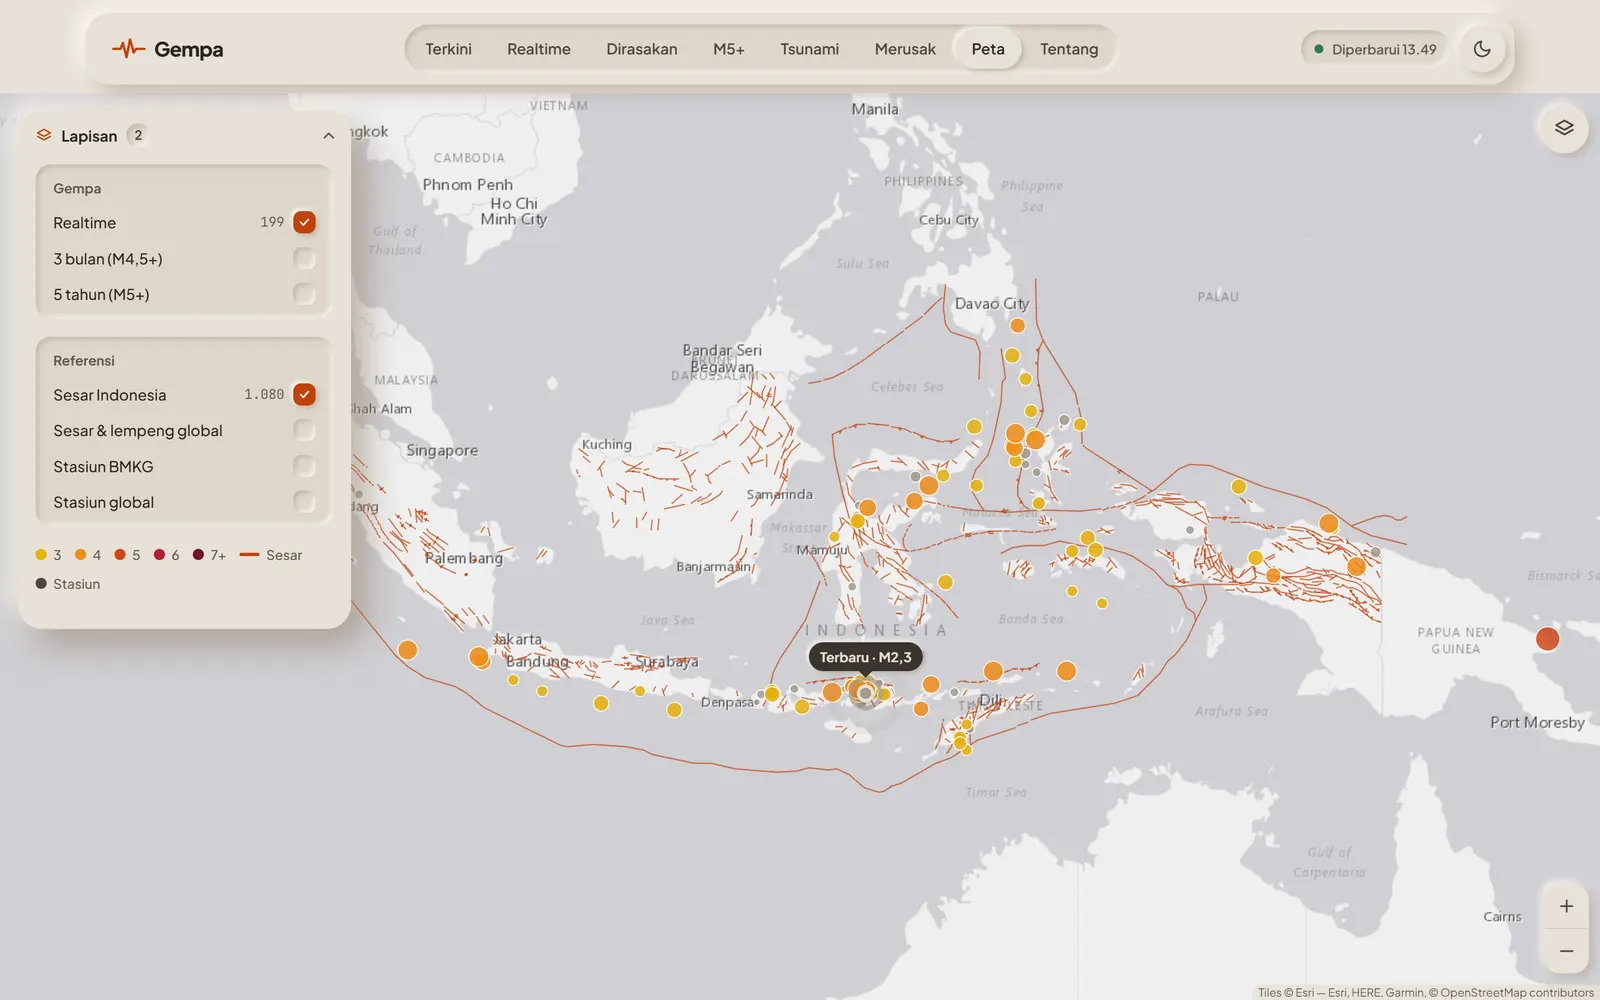The width and height of the screenshot is (1600, 1000).
Task: Open the Realtime tab in the navbar
Action: point(539,49)
